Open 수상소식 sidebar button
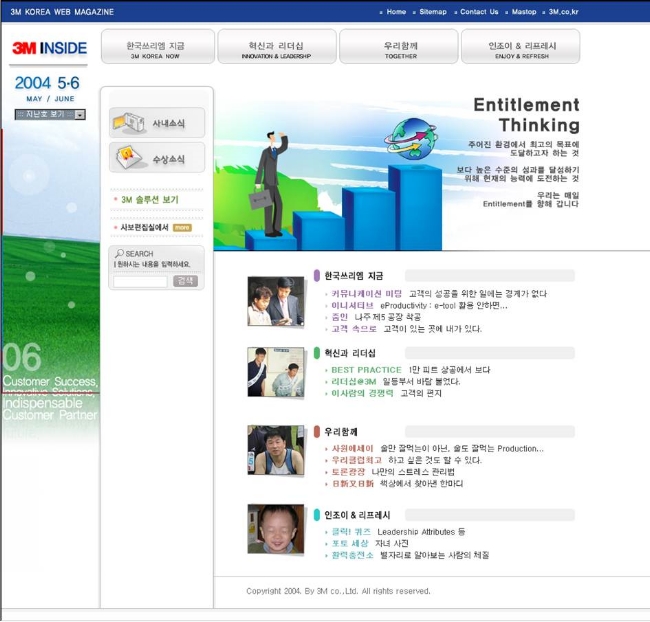Image resolution: width=650 pixels, height=622 pixels. pos(157,158)
